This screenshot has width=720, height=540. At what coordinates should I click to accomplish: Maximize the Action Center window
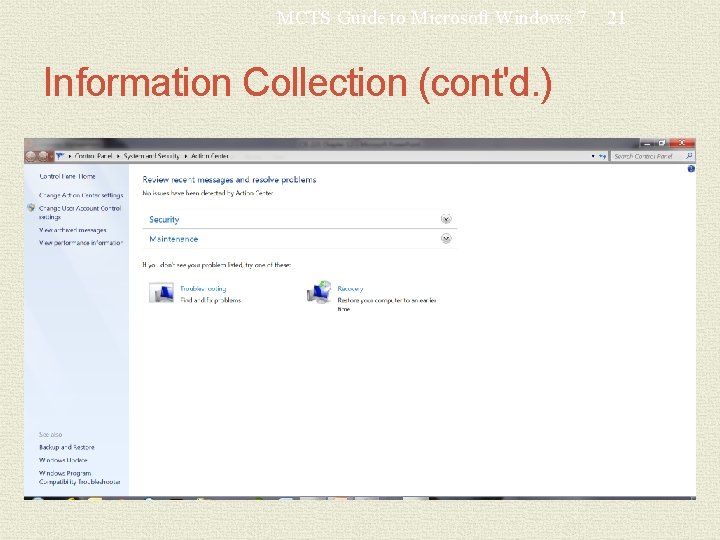coord(662,143)
